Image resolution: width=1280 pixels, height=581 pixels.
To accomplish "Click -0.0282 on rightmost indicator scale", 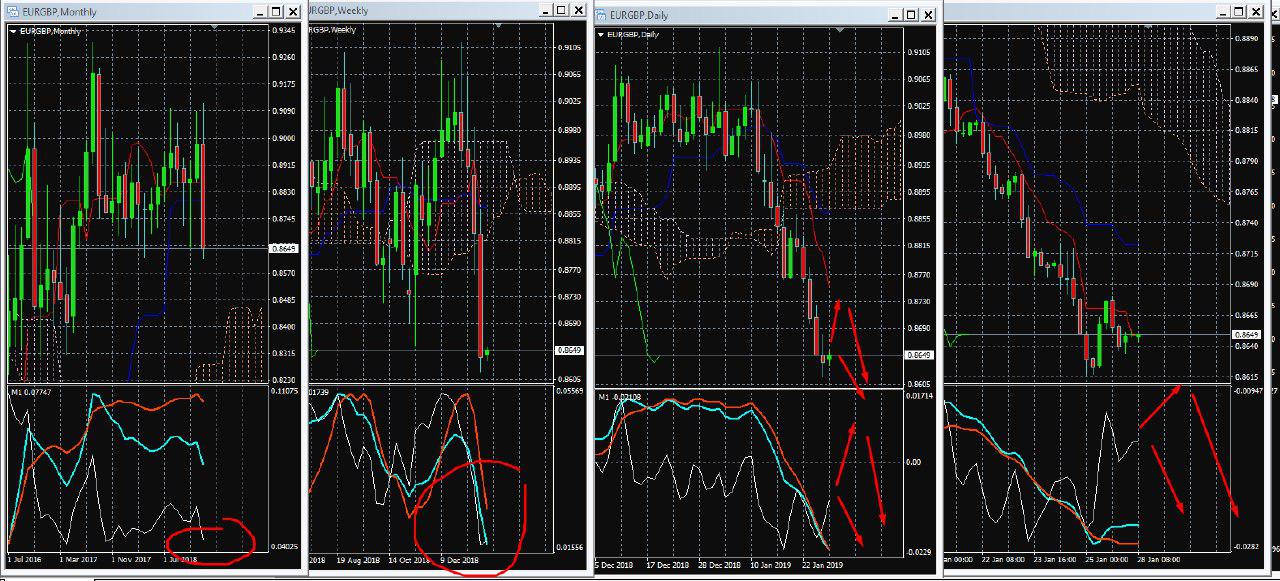I will click(1248, 546).
